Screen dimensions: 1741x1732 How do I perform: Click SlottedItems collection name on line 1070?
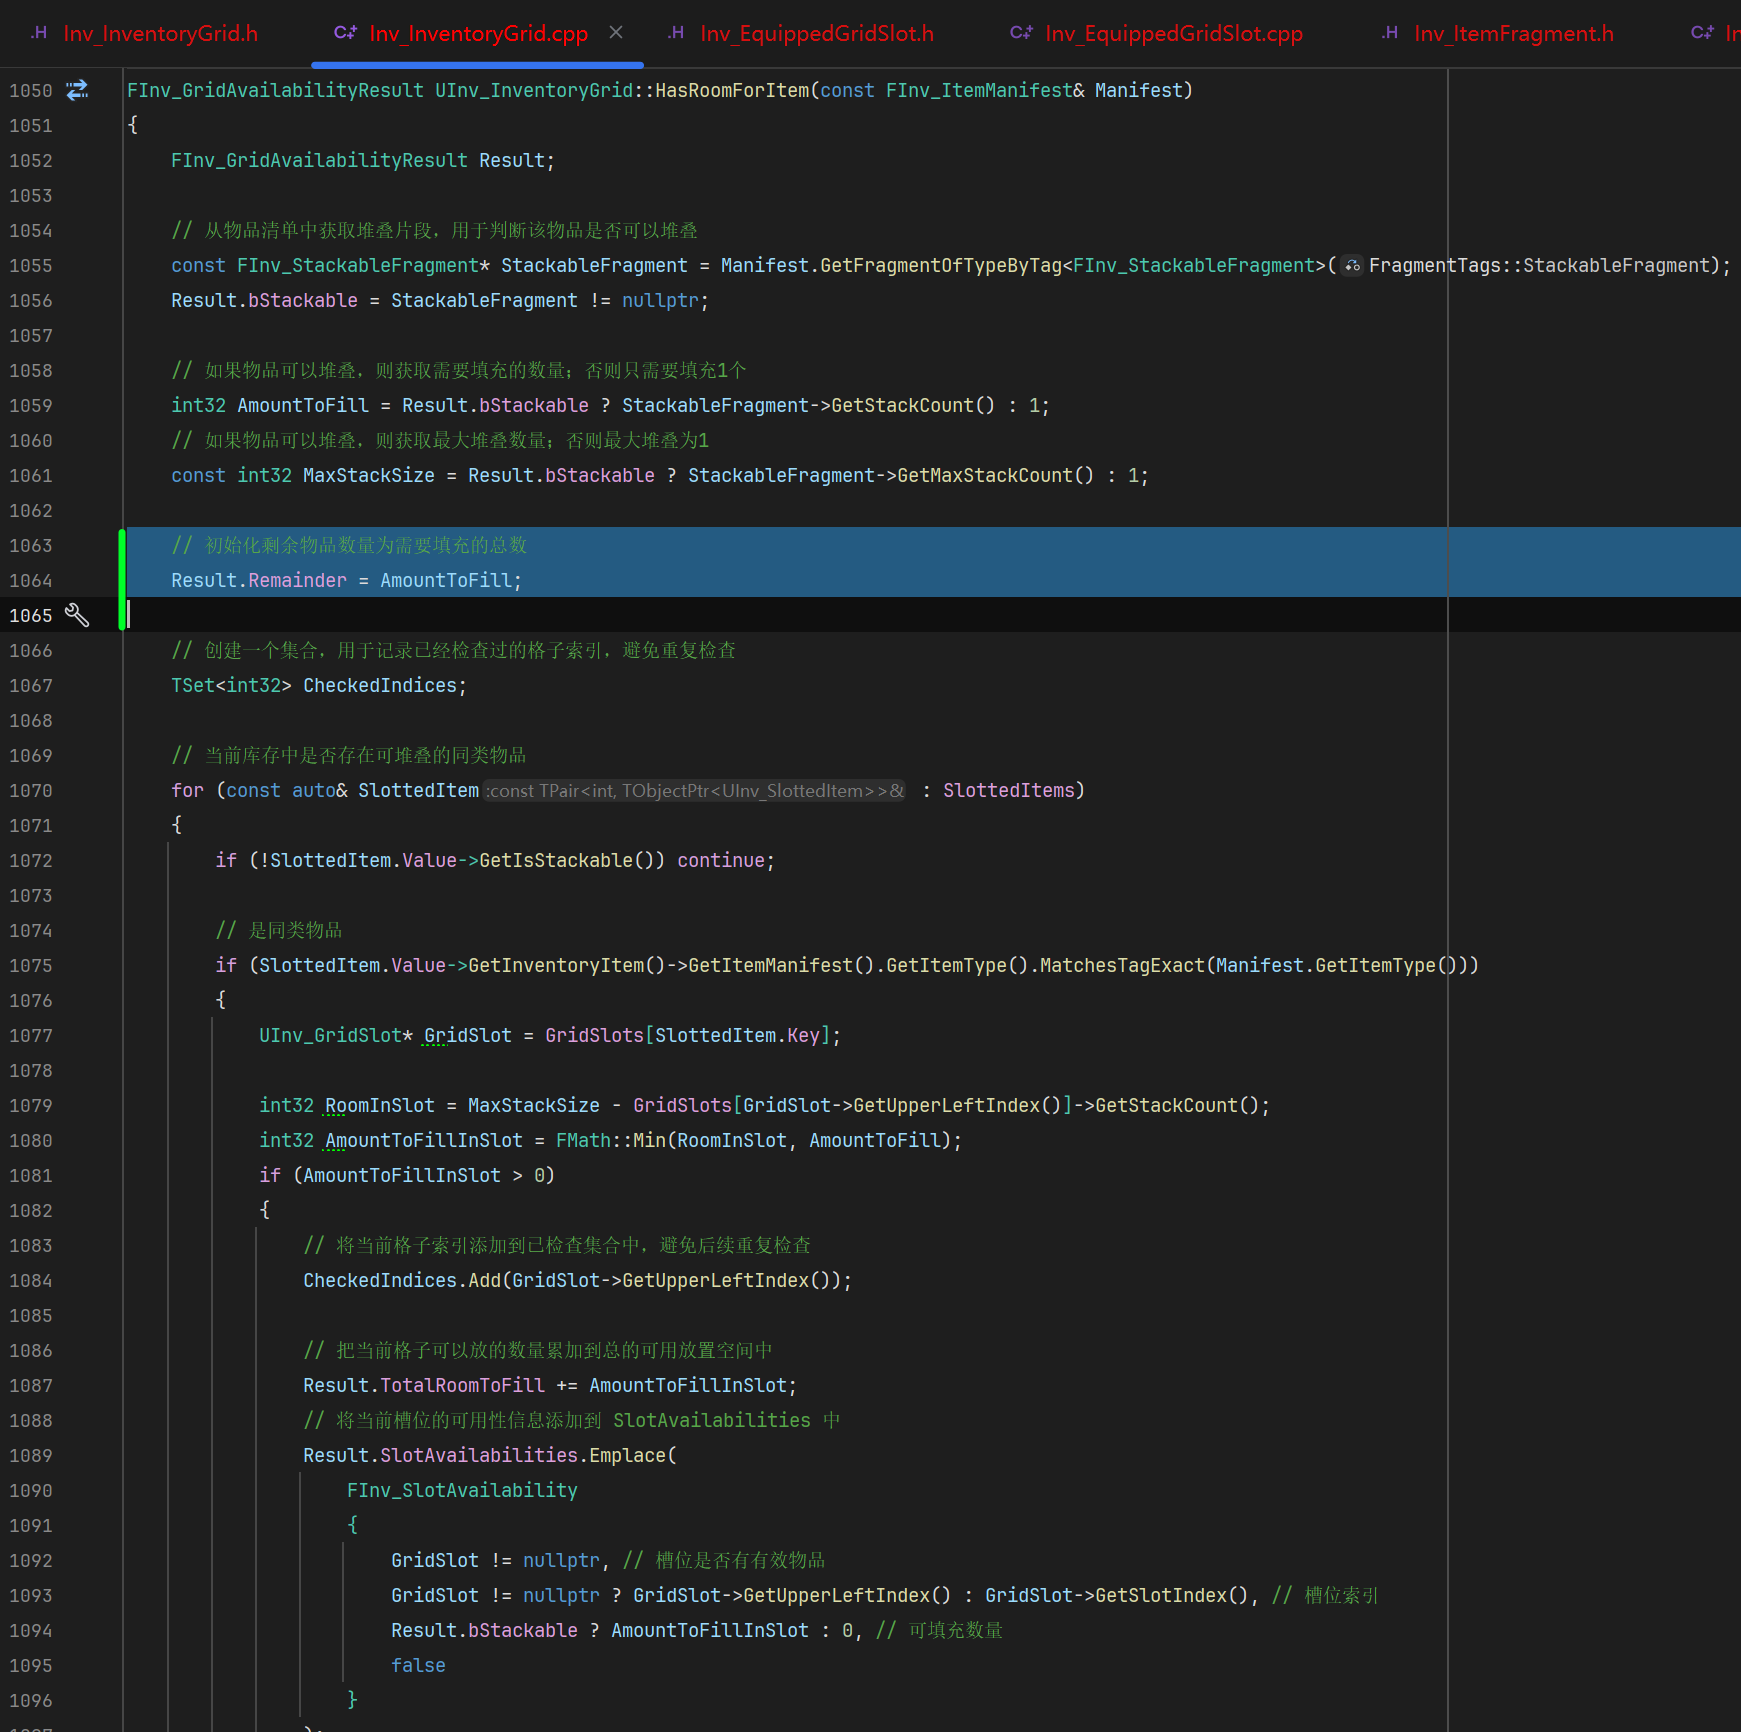(x=1009, y=790)
